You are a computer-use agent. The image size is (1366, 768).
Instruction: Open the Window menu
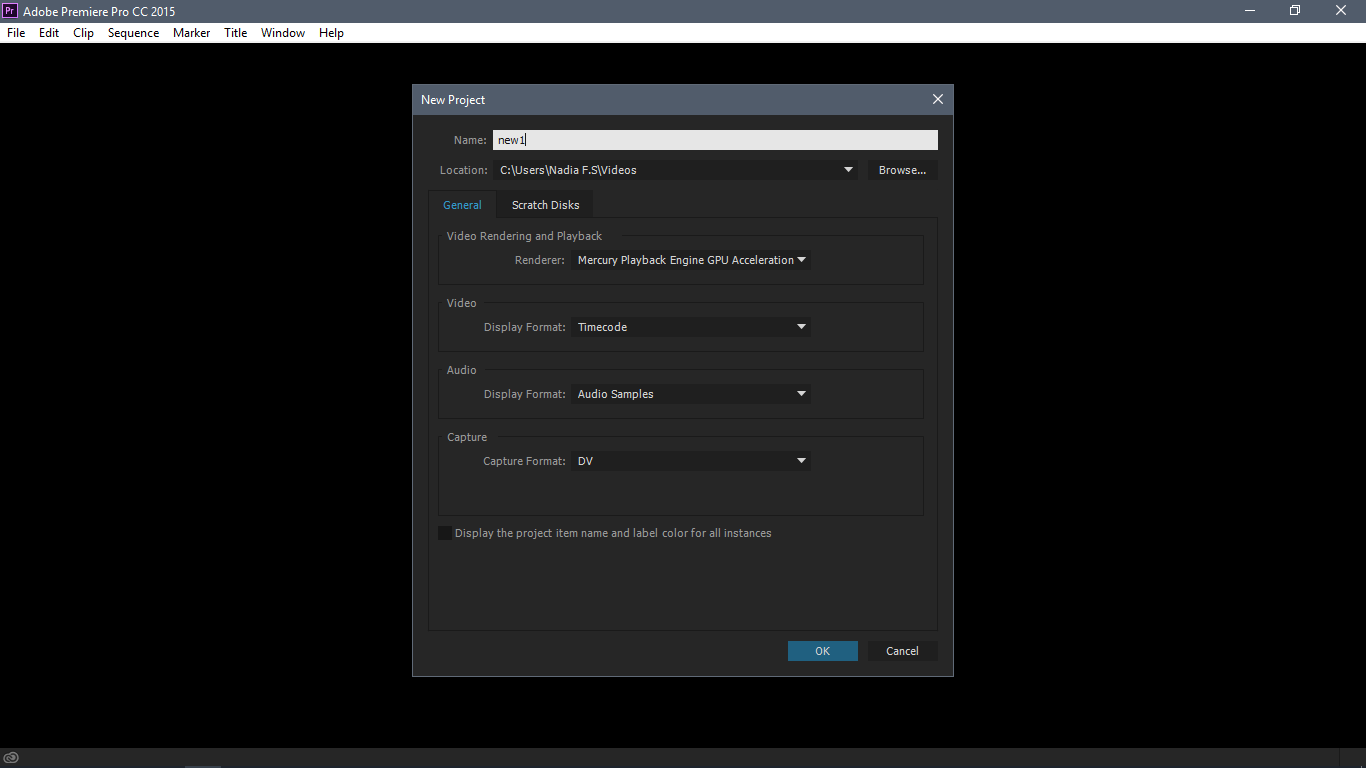(283, 33)
